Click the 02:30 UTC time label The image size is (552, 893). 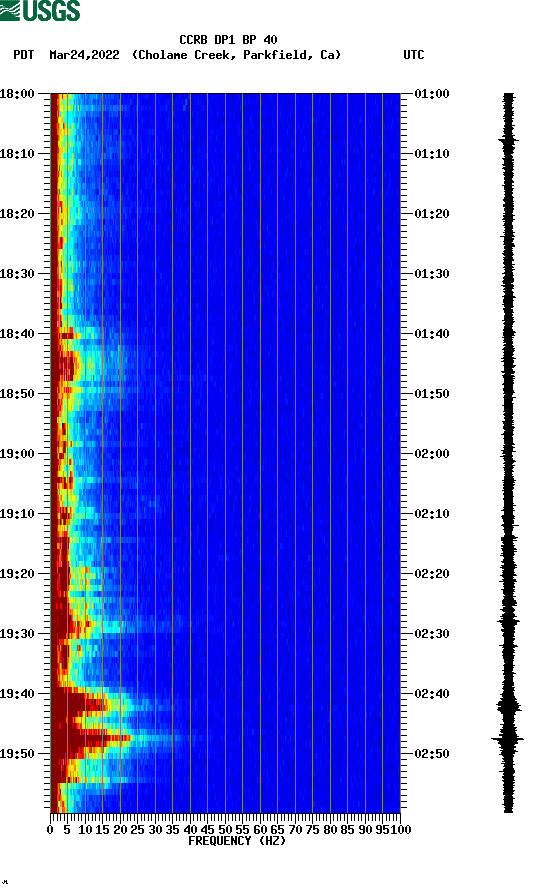tap(432, 633)
